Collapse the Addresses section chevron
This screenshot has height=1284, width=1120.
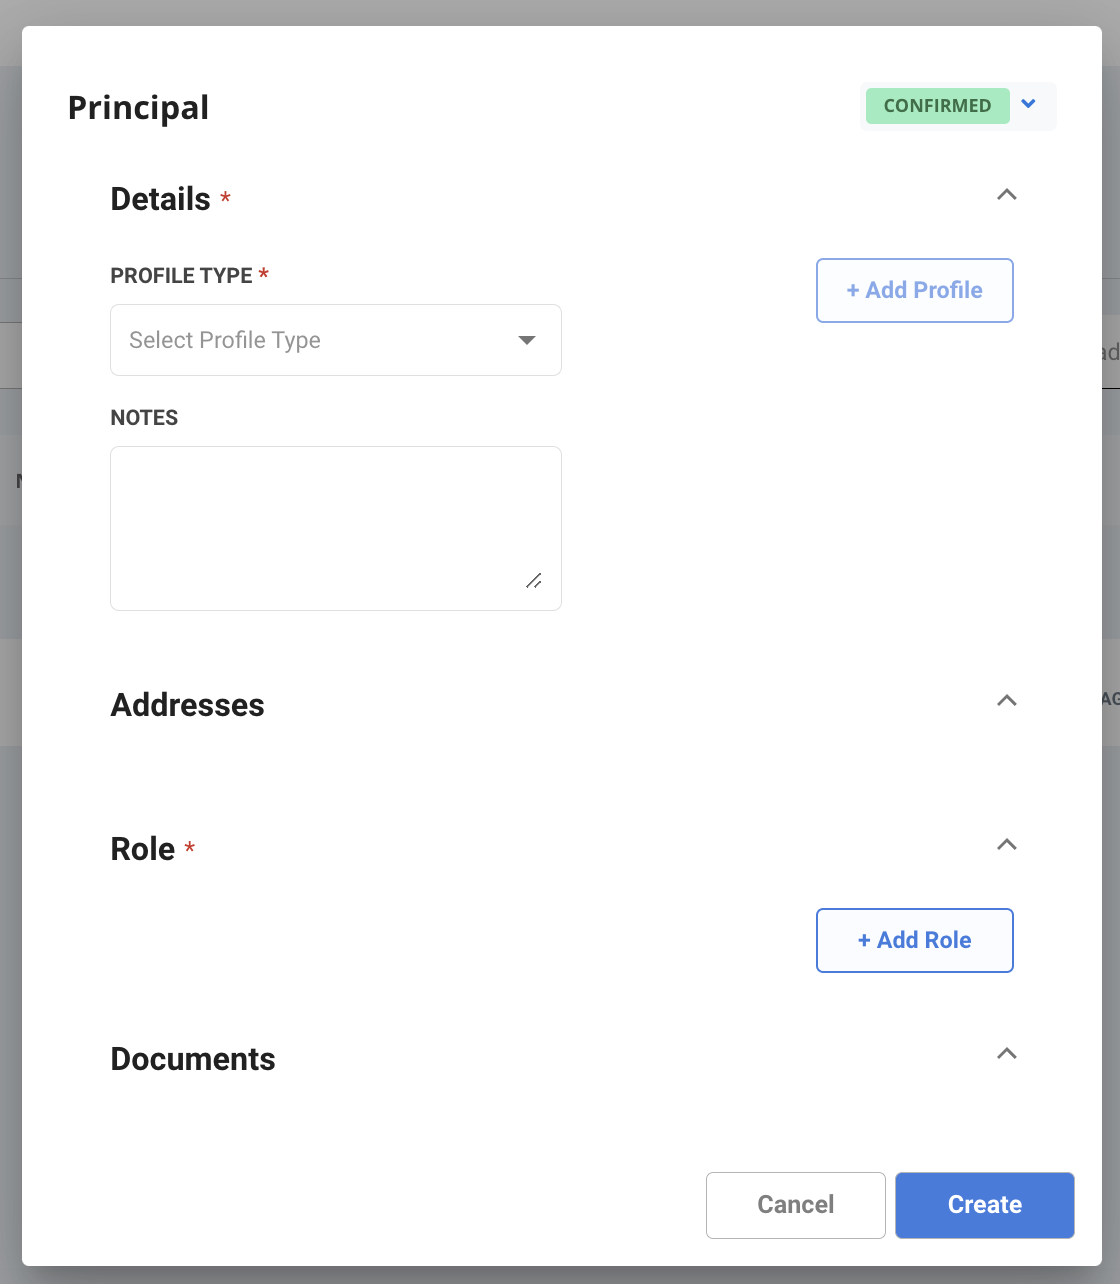tap(1007, 700)
